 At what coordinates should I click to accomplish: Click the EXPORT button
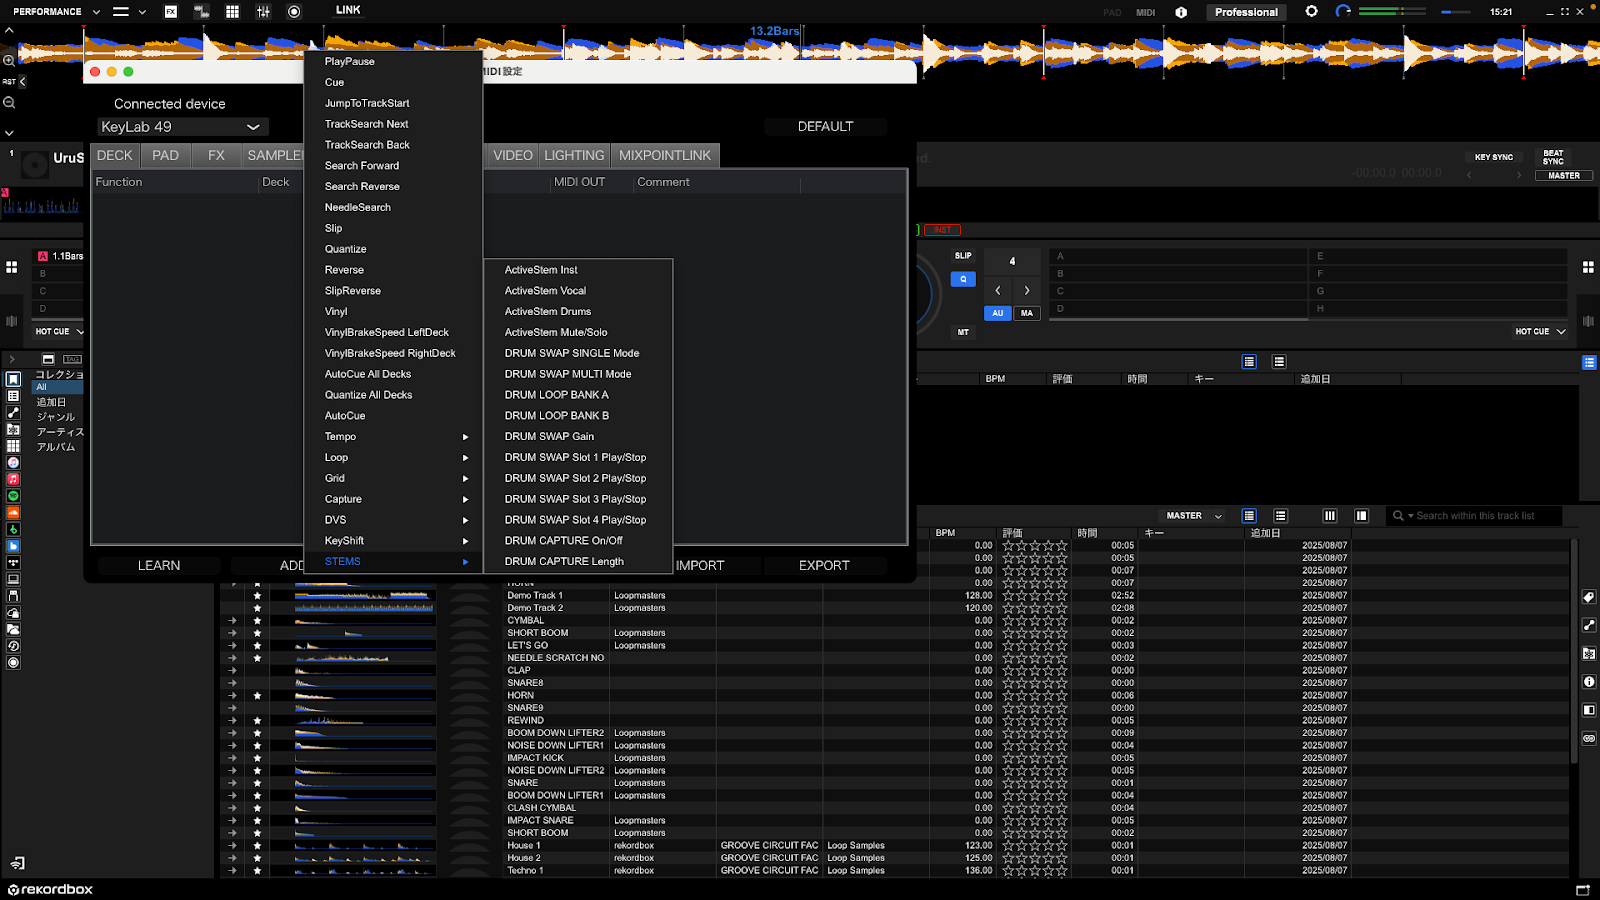[x=824, y=565]
